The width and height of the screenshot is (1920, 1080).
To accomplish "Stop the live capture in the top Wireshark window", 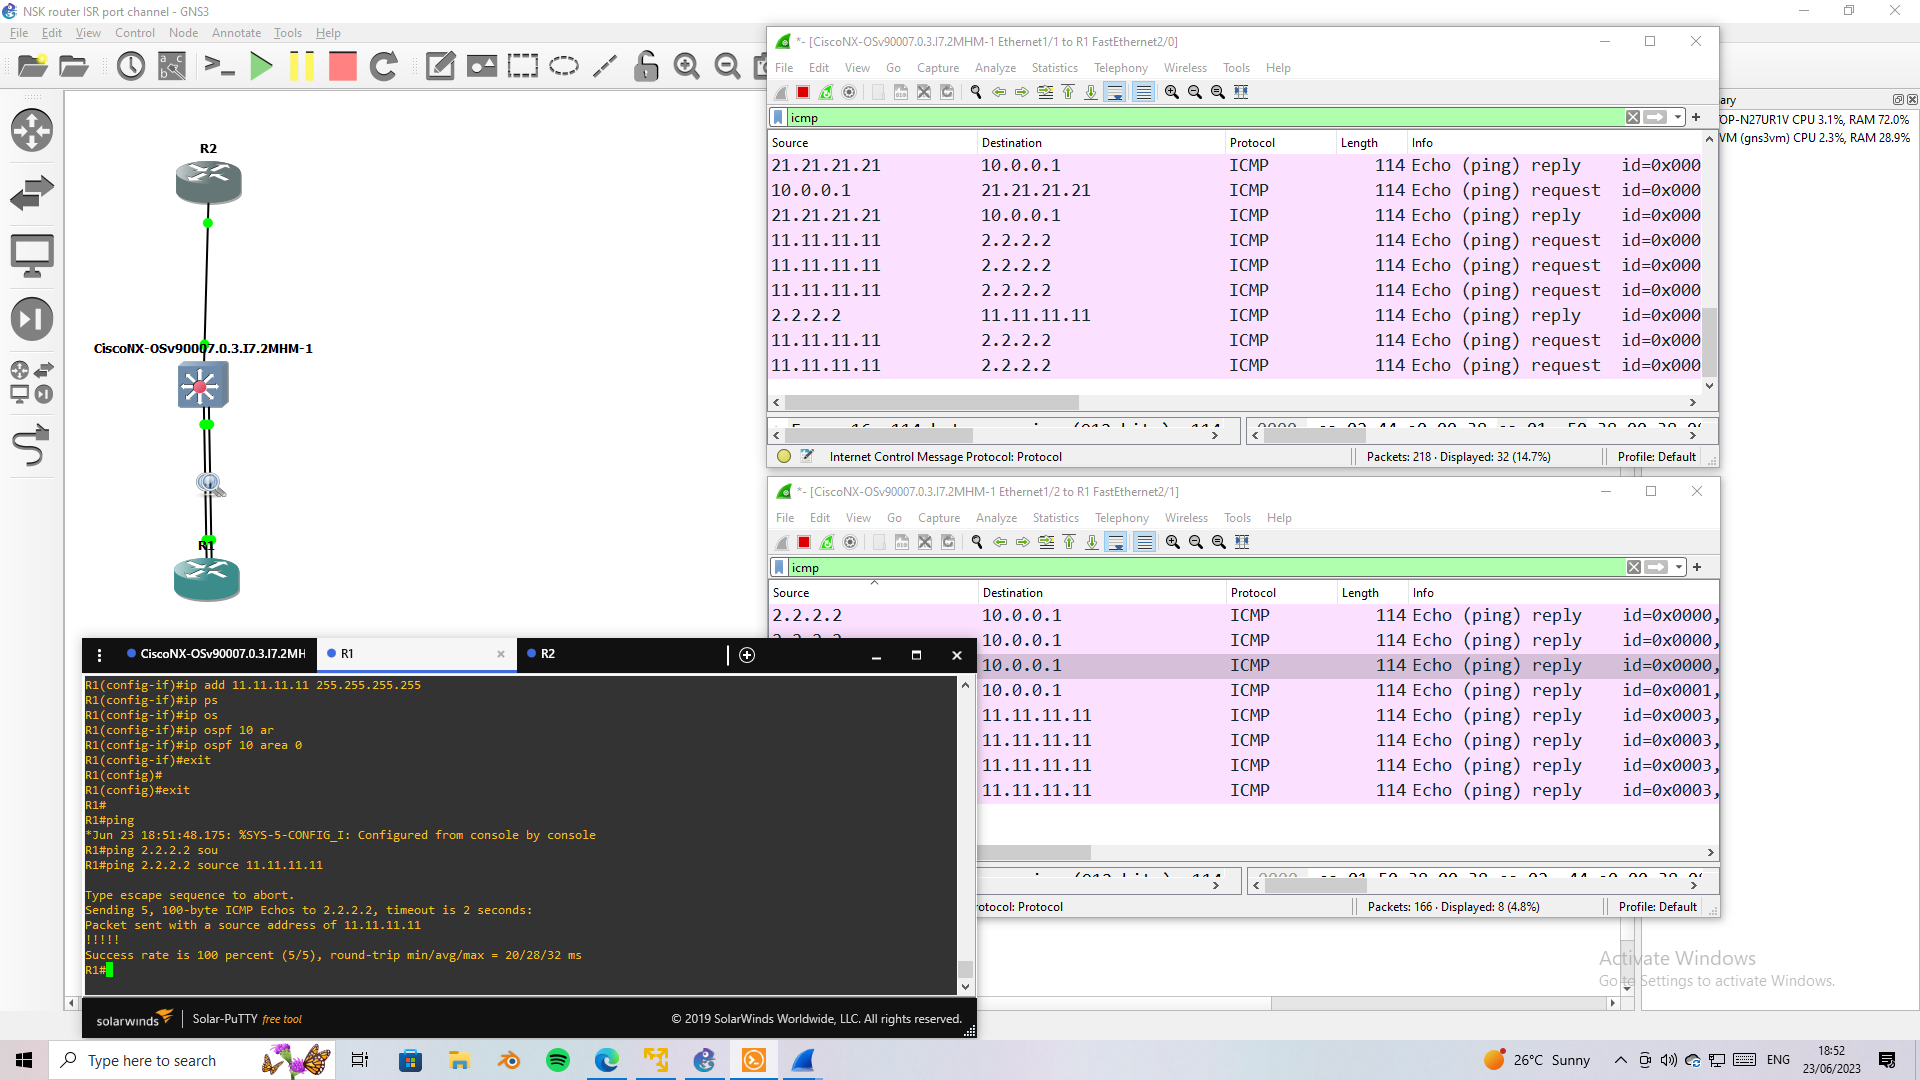I will [802, 92].
